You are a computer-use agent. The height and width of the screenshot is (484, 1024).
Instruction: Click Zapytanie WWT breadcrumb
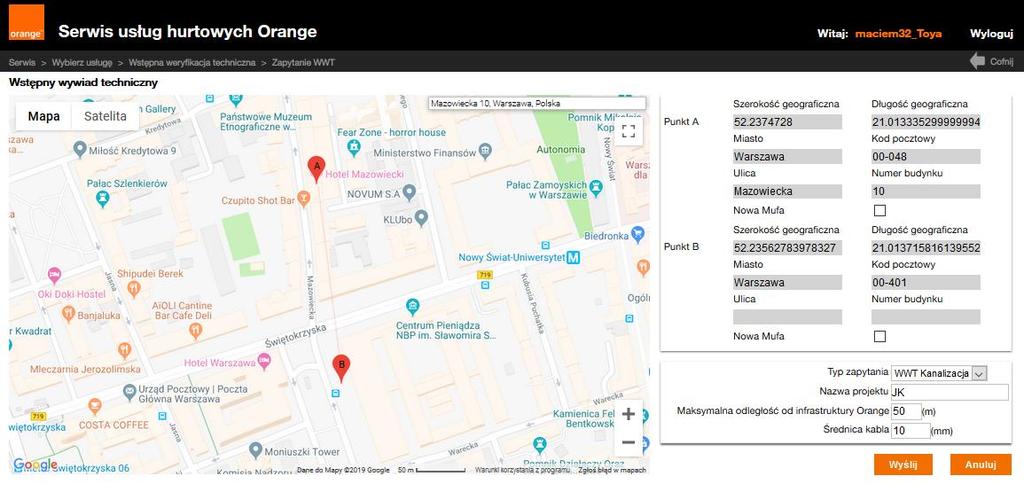click(x=303, y=63)
